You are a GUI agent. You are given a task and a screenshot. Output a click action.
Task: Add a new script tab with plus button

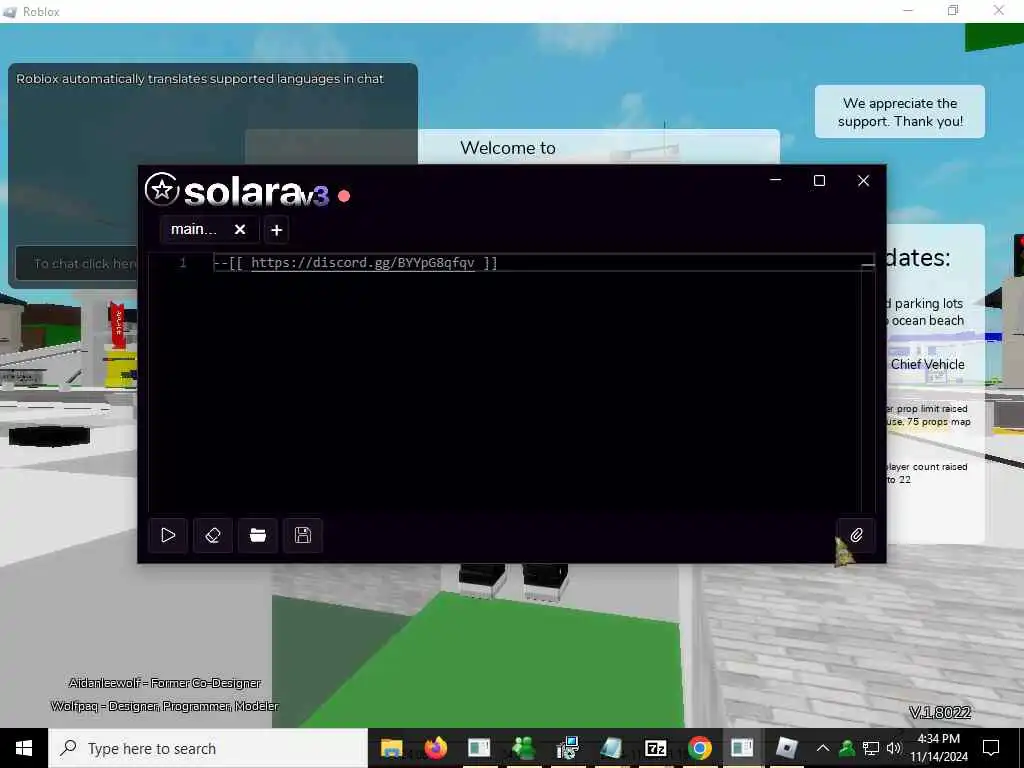(276, 230)
